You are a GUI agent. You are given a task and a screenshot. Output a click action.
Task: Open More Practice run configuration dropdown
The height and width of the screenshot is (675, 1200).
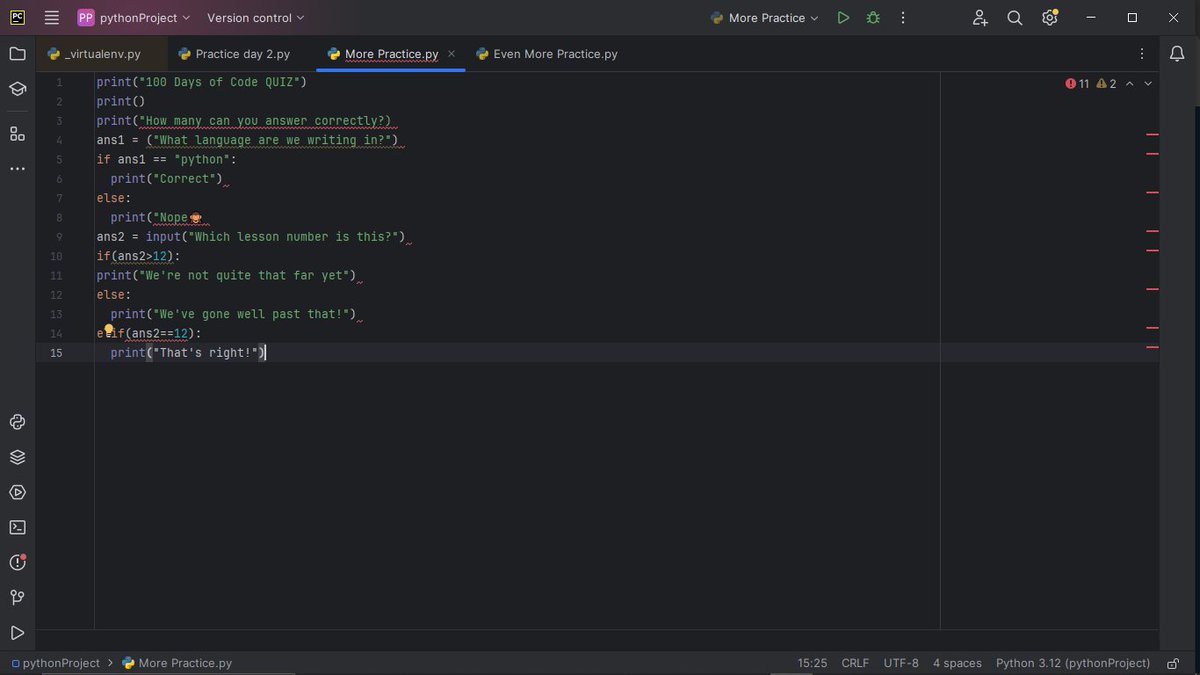(x=765, y=18)
